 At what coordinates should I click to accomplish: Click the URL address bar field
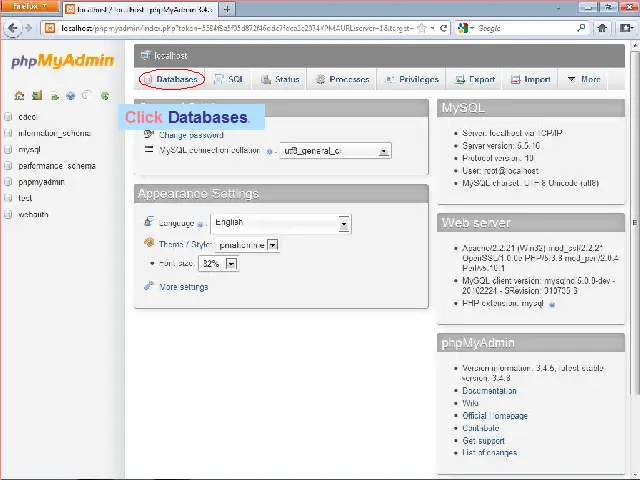[237, 28]
